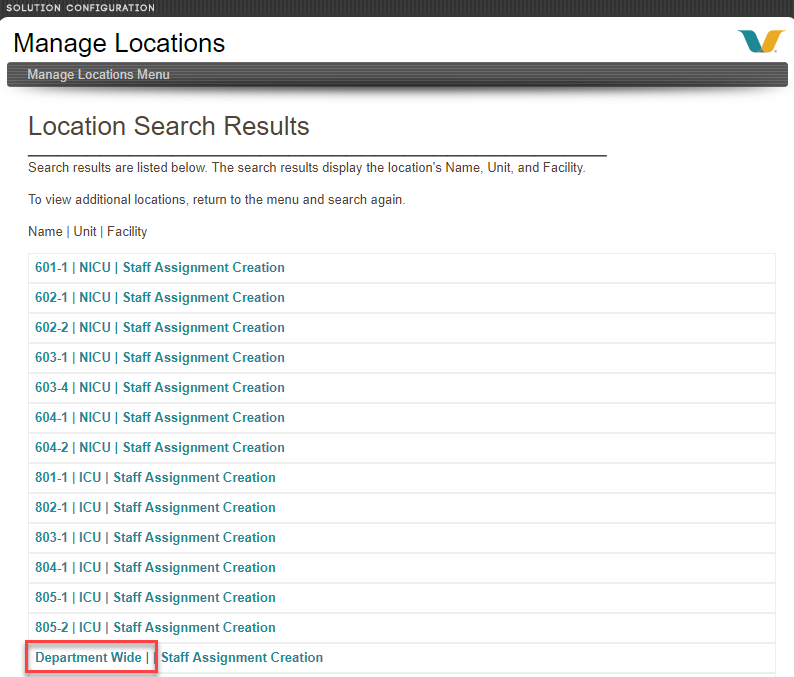Screen dimensions: 794x677
Task: Open location 604-1 NICU link
Action: [160, 417]
